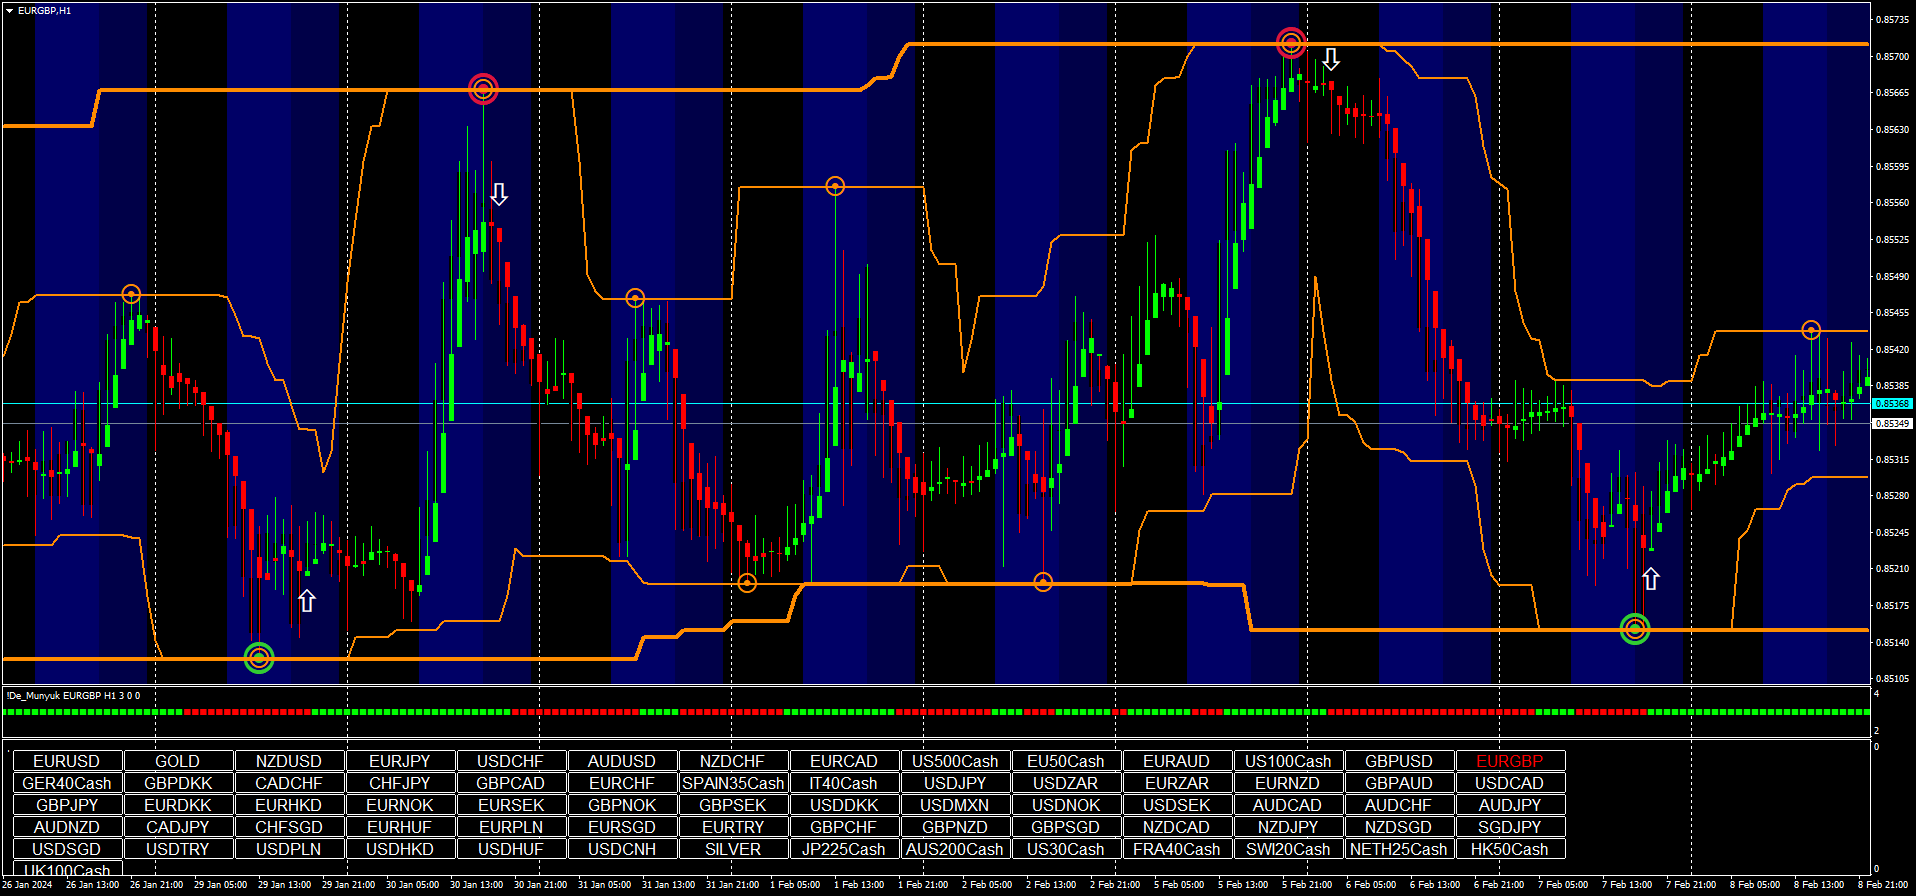Switch chart to EURUSD symbol button
Viewport: 1916px width, 896px height.
pyautogui.click(x=67, y=761)
